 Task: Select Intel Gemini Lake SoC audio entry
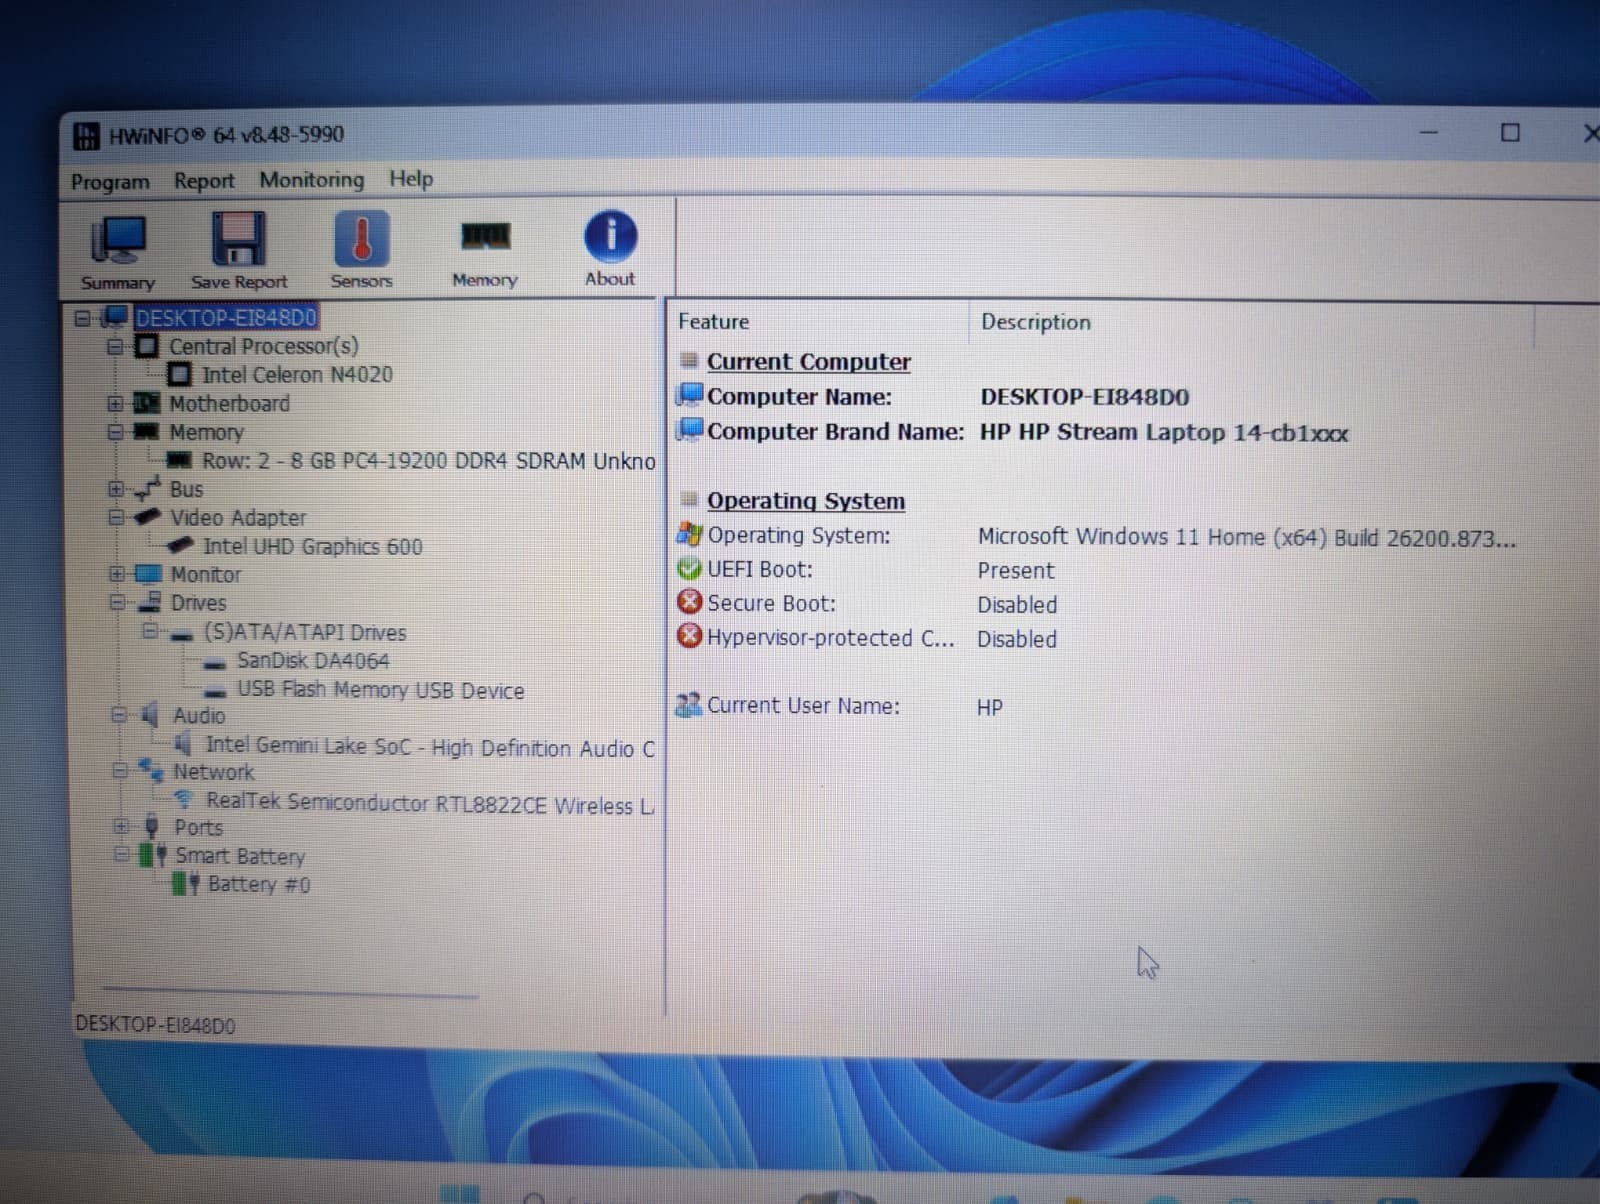pyautogui.click(x=430, y=748)
